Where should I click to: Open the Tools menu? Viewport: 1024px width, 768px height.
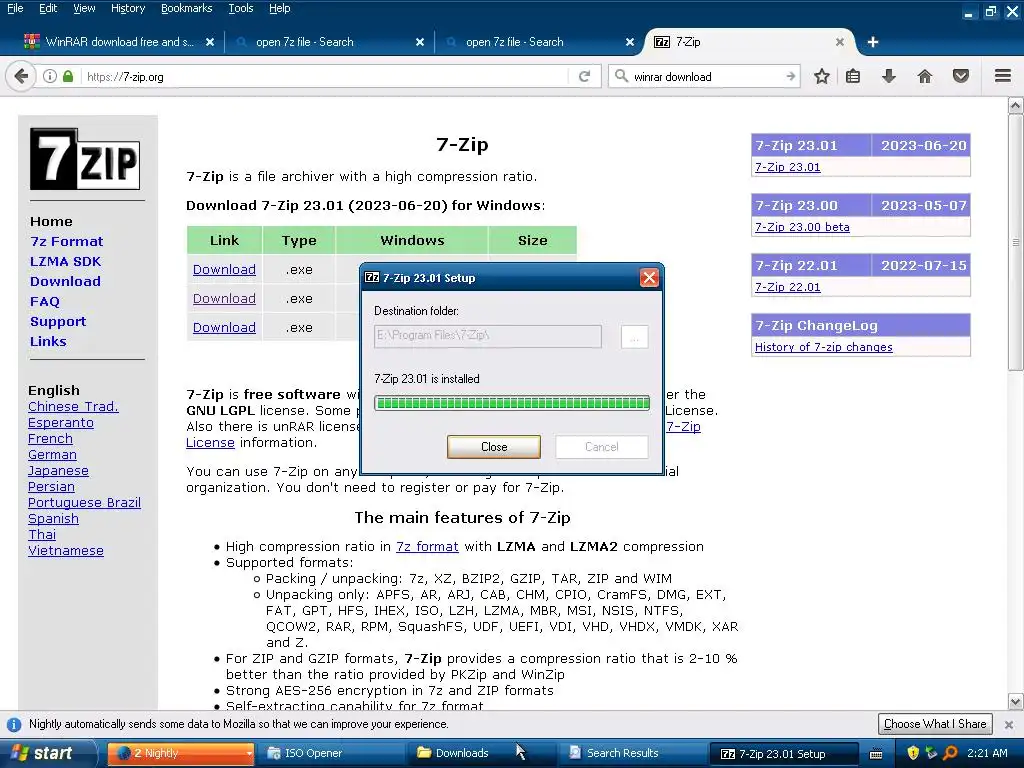click(x=240, y=8)
